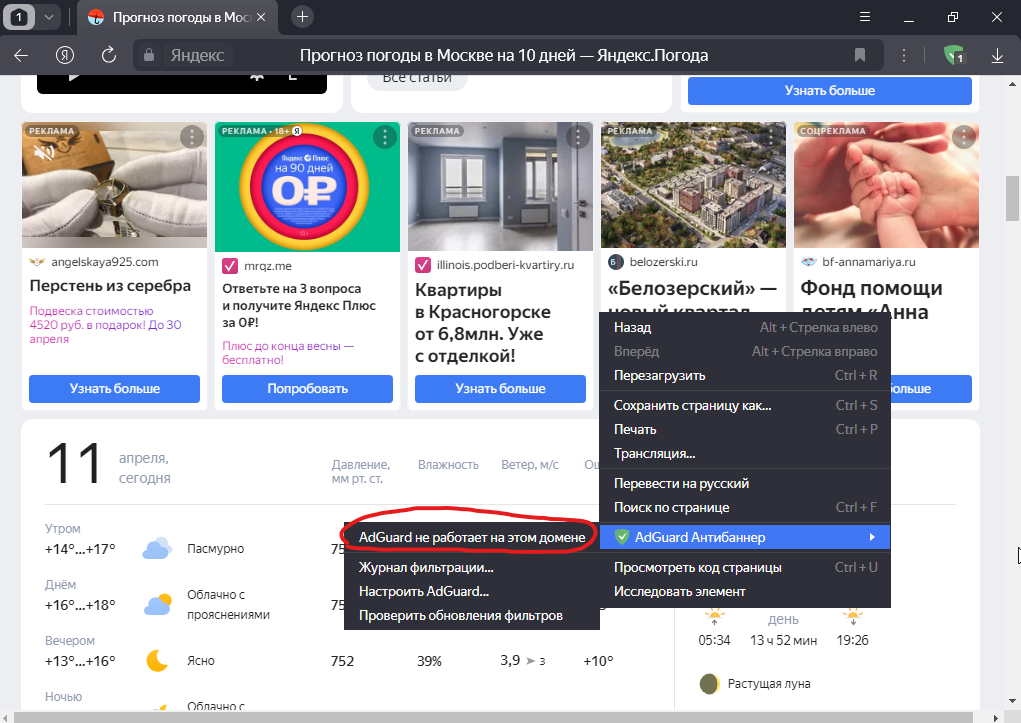Click the Влажность column header
The height and width of the screenshot is (723, 1021).
[x=448, y=465]
